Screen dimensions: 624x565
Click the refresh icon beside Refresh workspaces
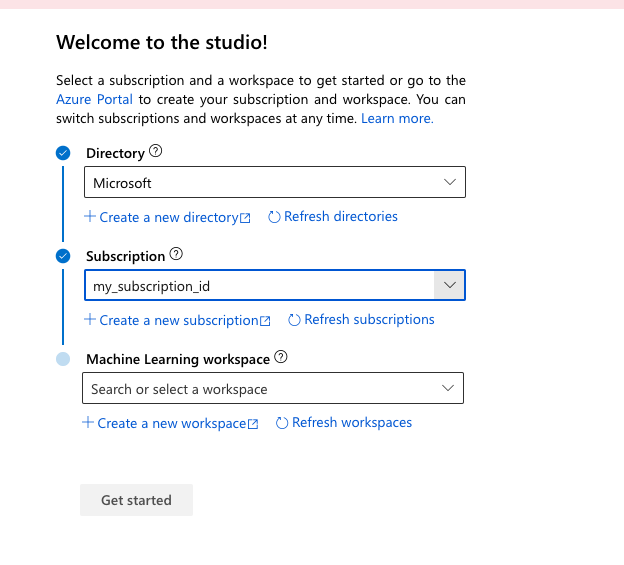[282, 423]
